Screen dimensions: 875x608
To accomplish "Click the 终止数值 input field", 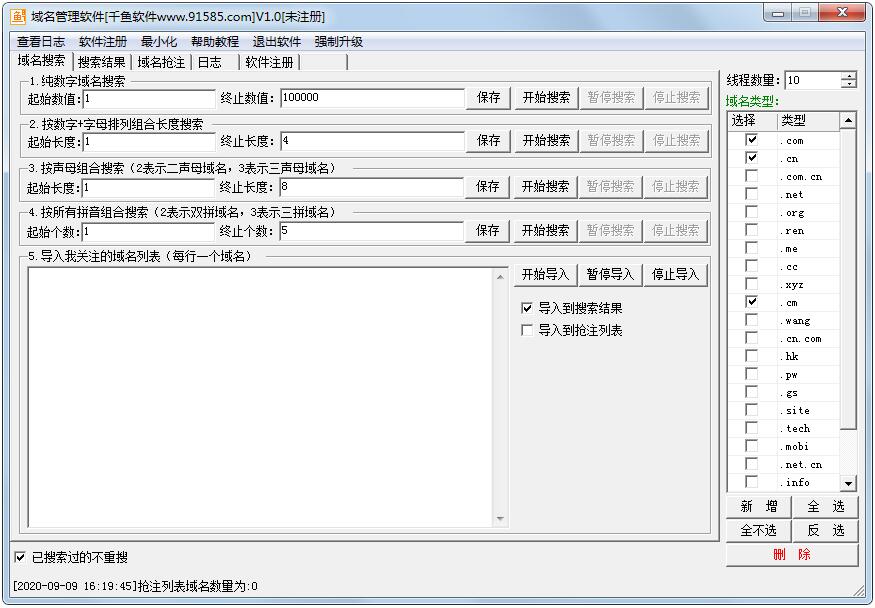I will [372, 98].
